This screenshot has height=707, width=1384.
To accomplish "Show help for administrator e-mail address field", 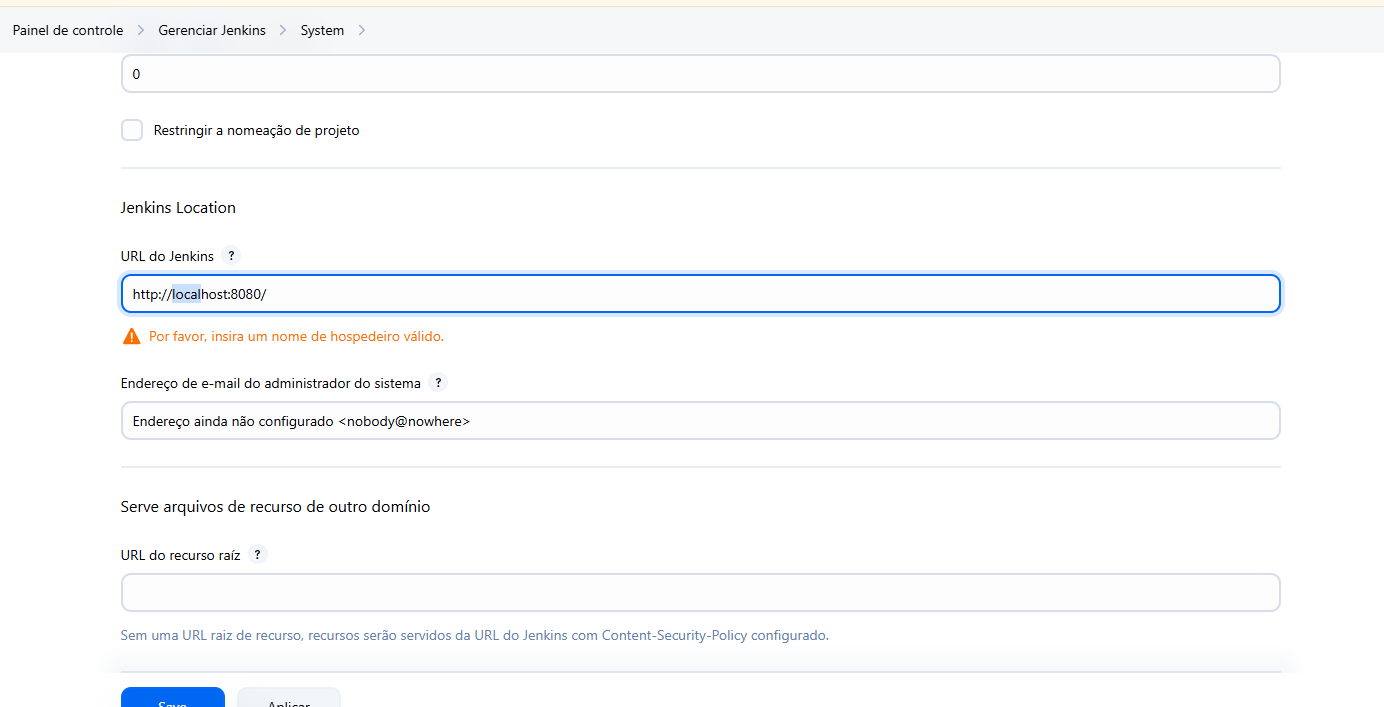I will [x=438, y=383].
